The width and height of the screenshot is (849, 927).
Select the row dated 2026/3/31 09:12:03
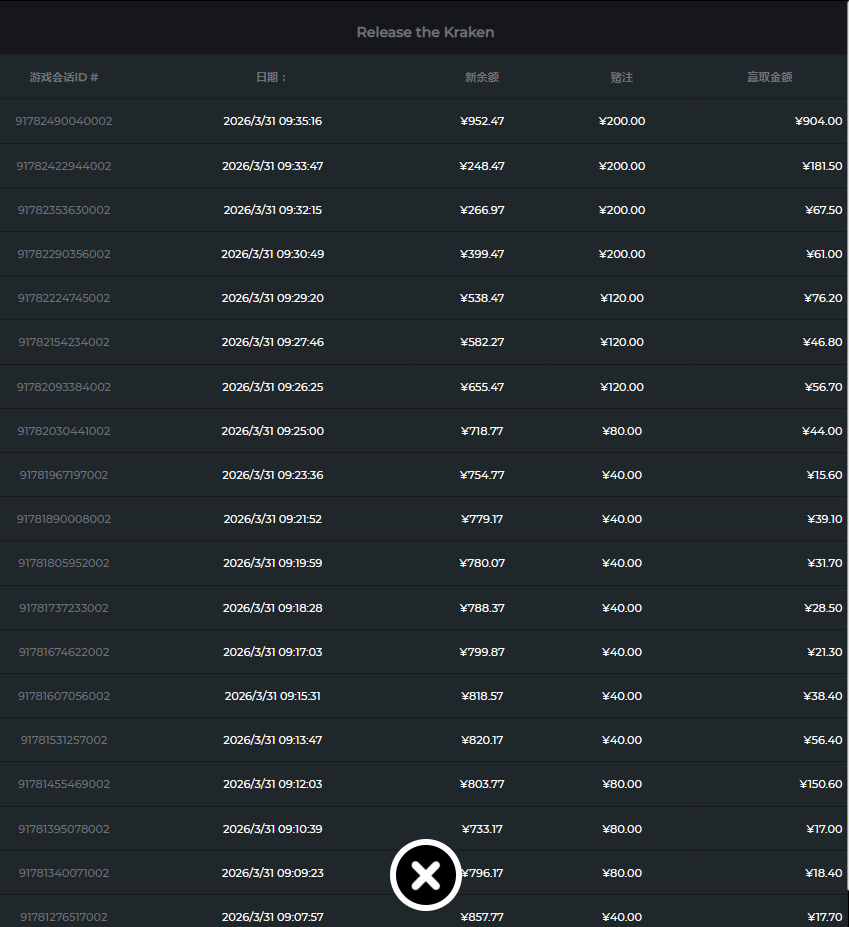click(272, 784)
